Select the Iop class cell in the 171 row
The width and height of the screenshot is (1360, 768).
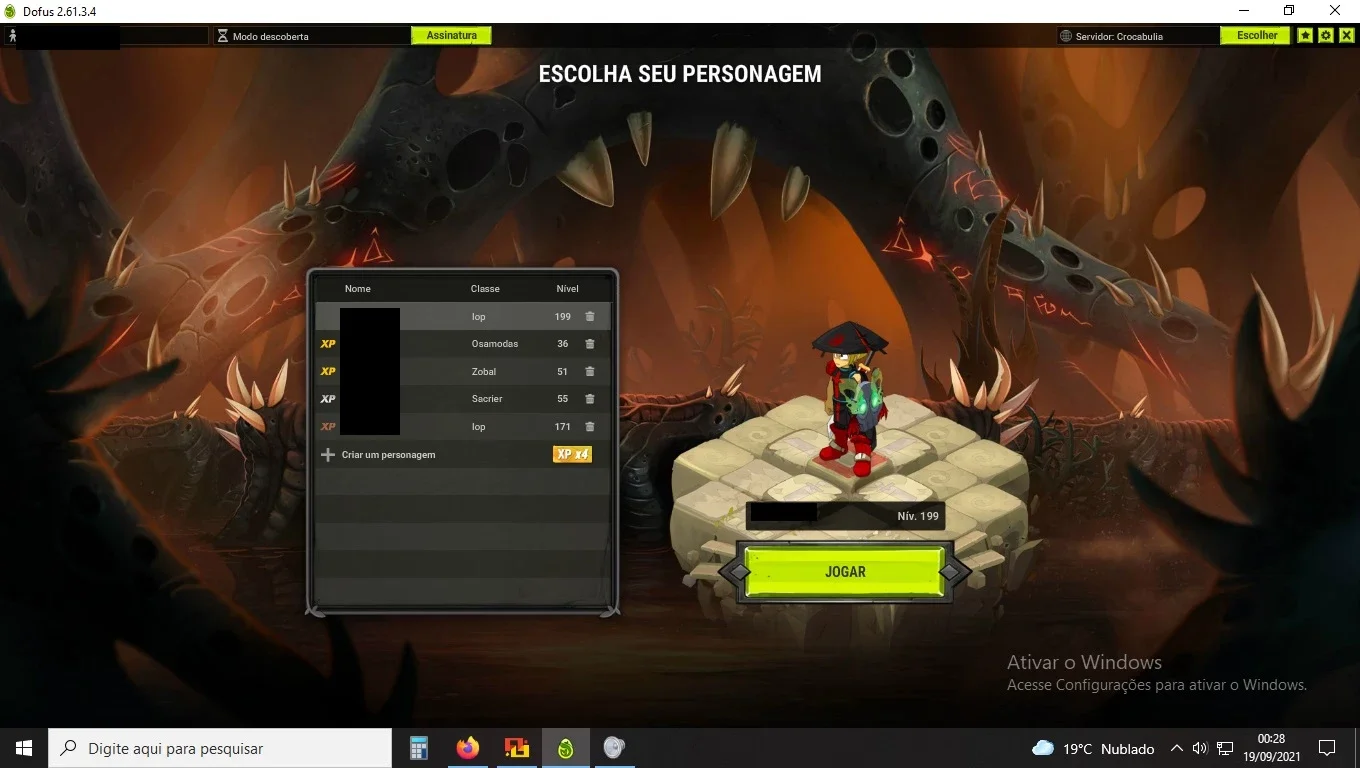(x=479, y=427)
